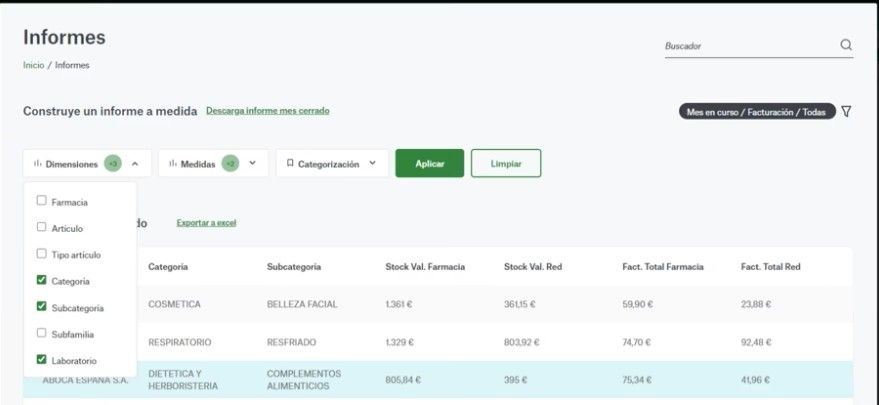879x405 pixels.
Task: Enable the Farmacia checkbox
Action: pyautogui.click(x=41, y=201)
